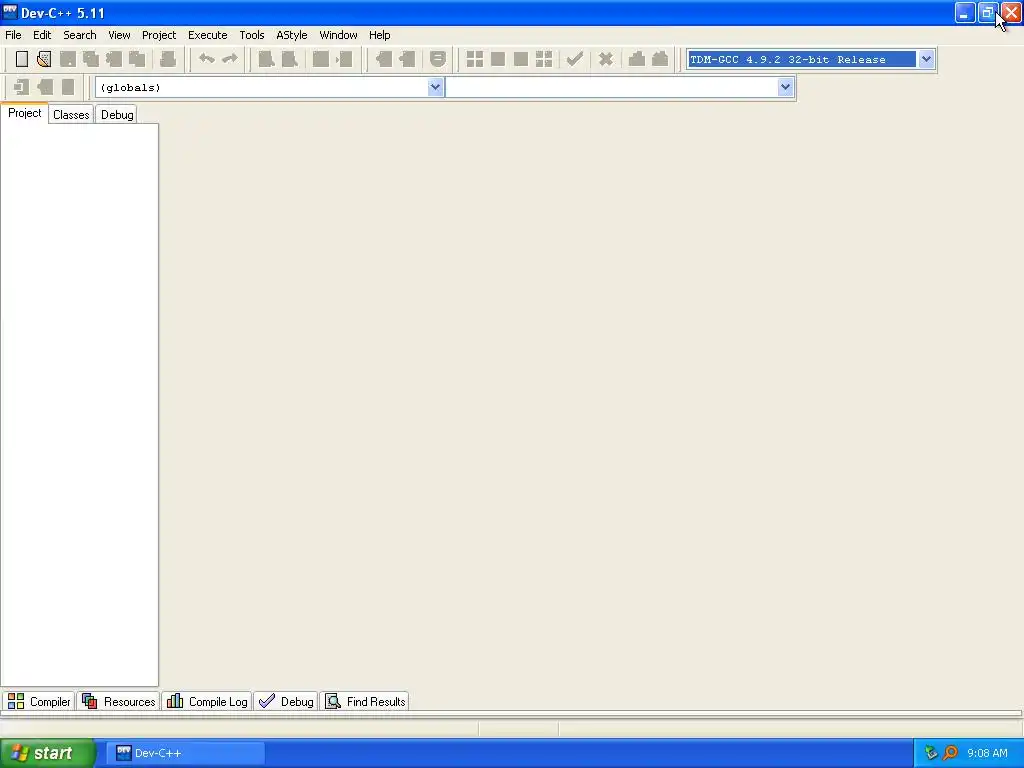Click the Insert icon on second toolbar row
Viewport: 1024px width, 768px height.
pos(21,87)
